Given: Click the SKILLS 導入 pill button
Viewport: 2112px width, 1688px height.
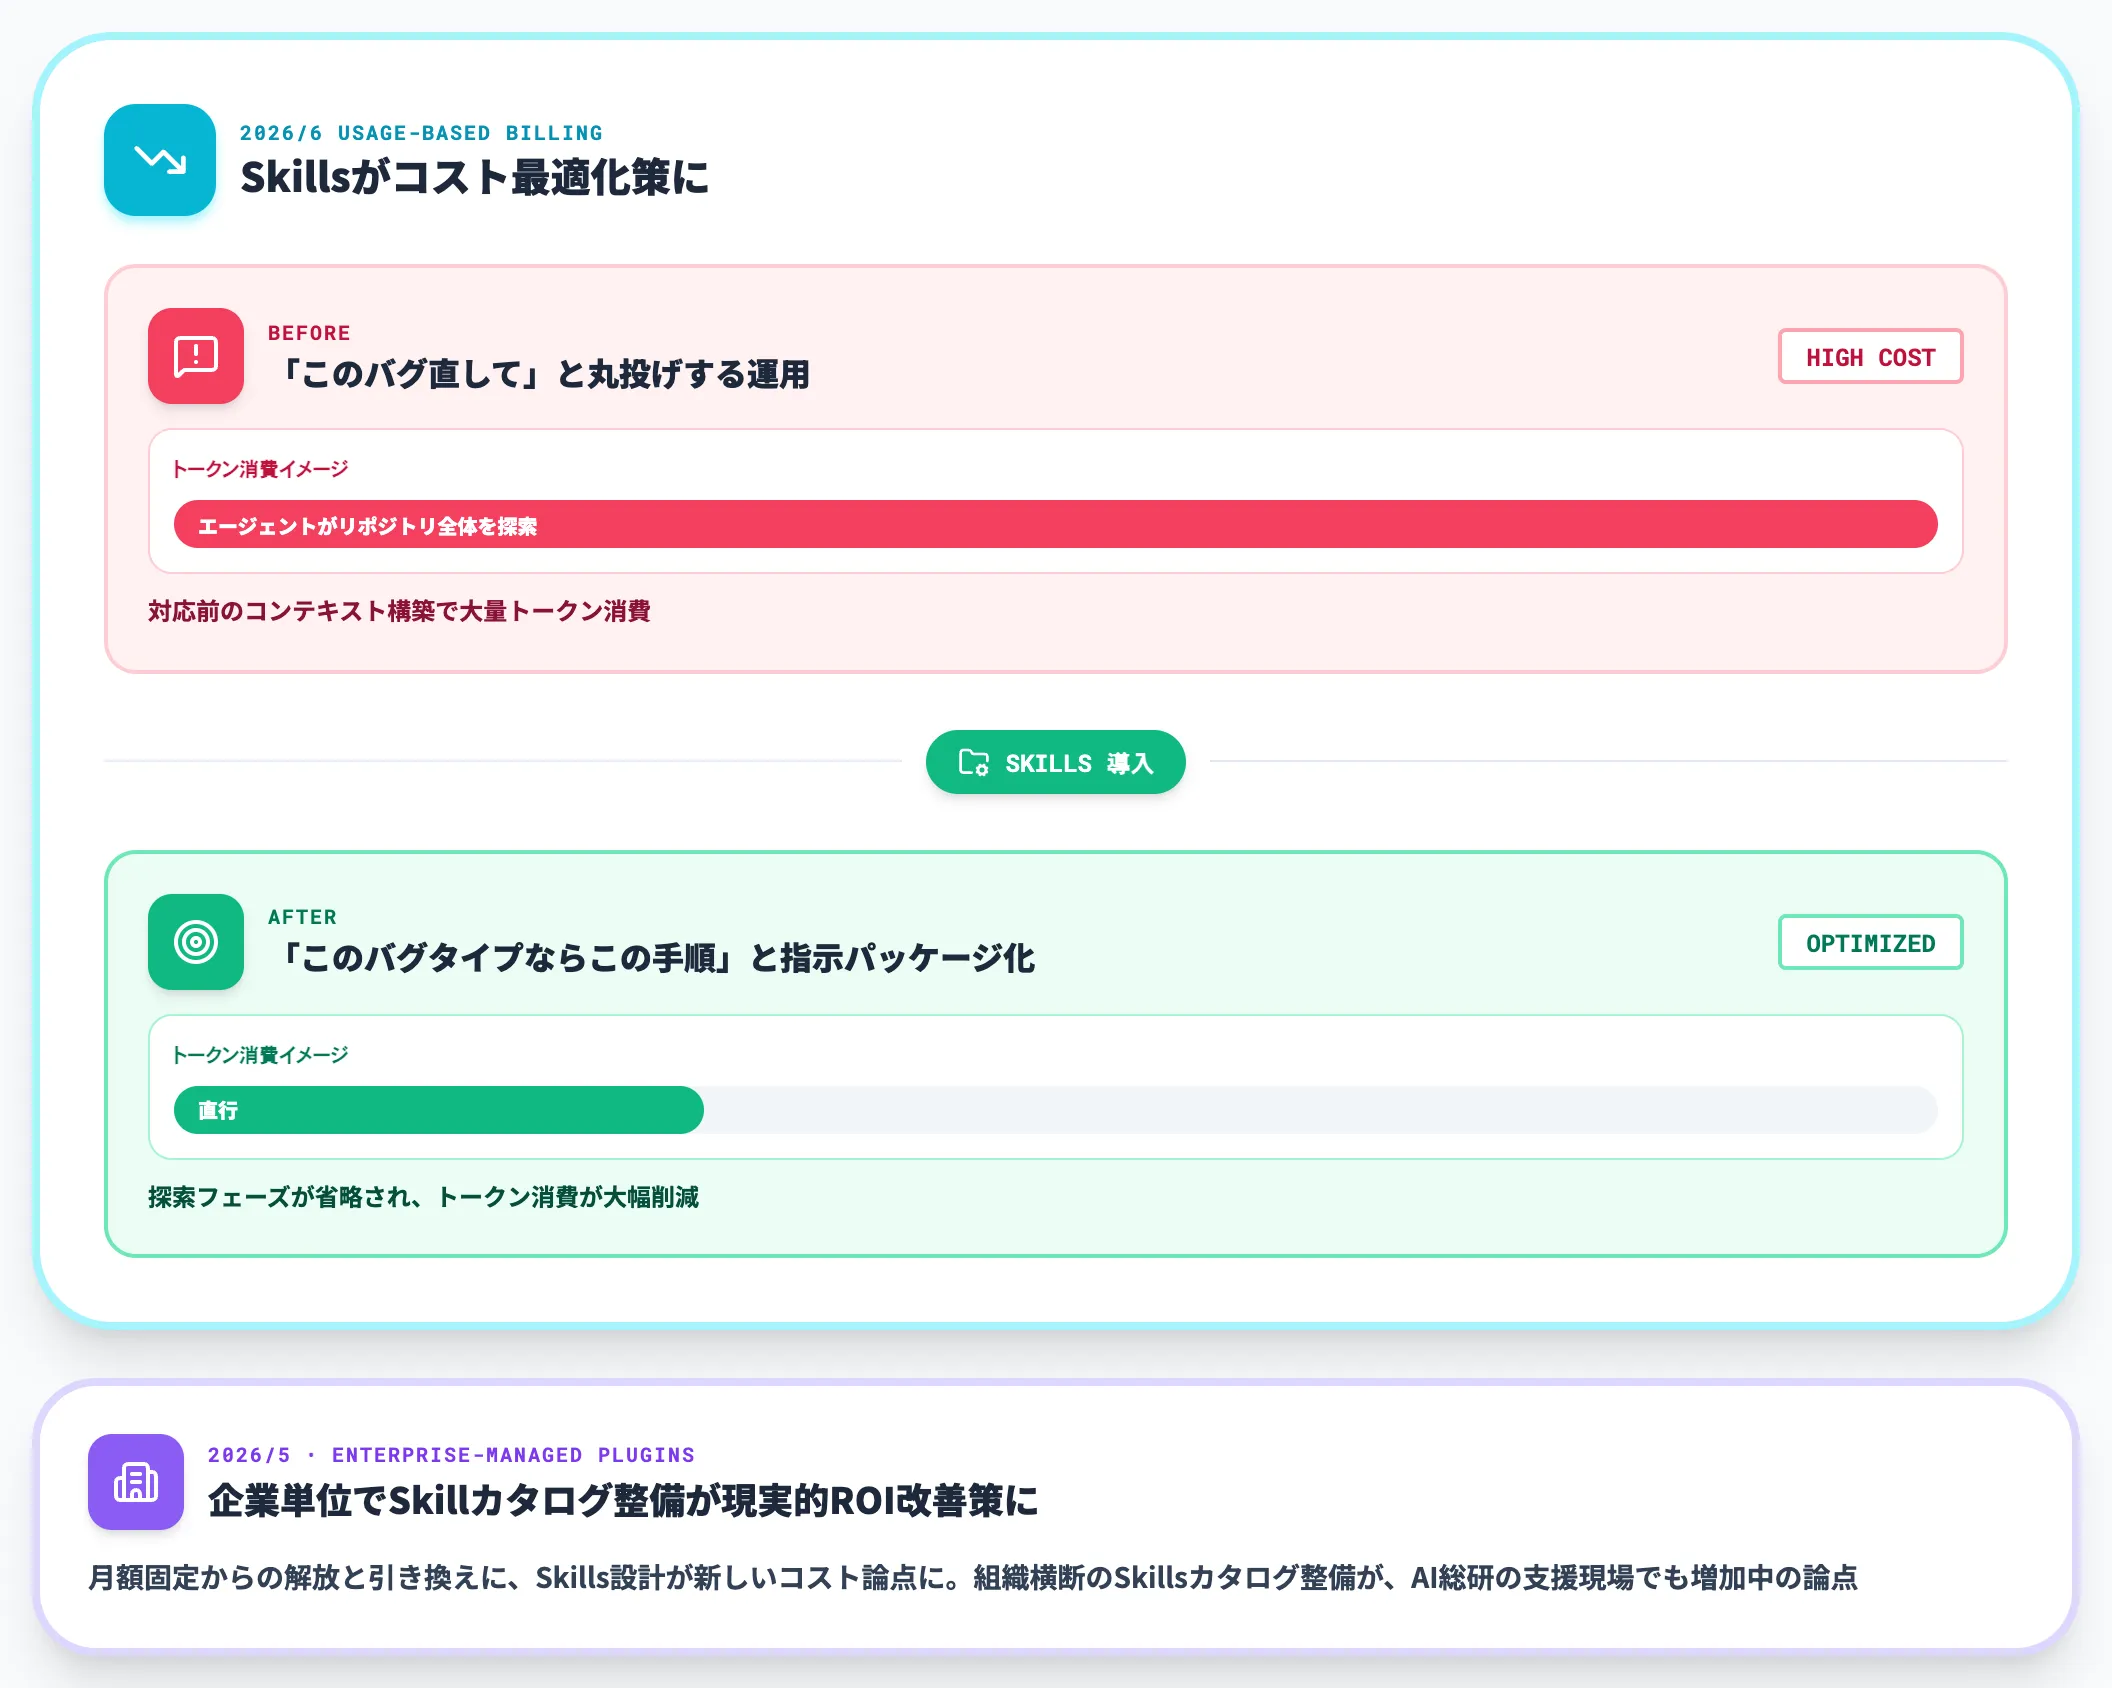Looking at the screenshot, I should pyautogui.click(x=1056, y=762).
